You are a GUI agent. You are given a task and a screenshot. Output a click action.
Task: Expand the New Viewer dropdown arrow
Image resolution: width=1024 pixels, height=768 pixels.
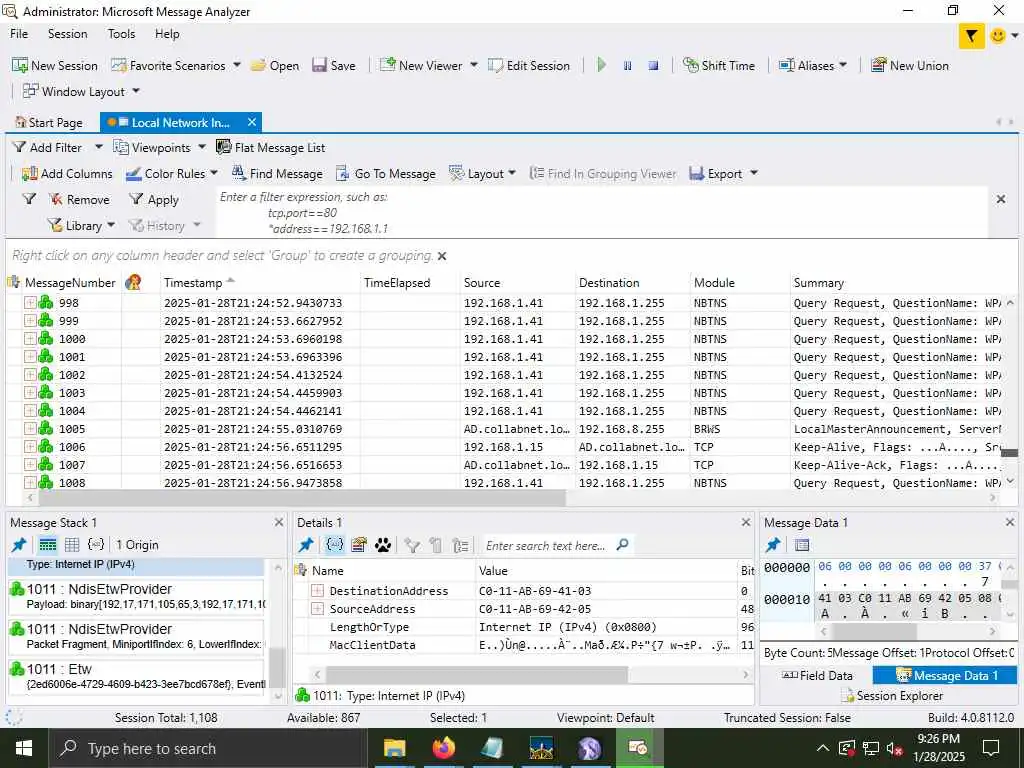point(474,65)
